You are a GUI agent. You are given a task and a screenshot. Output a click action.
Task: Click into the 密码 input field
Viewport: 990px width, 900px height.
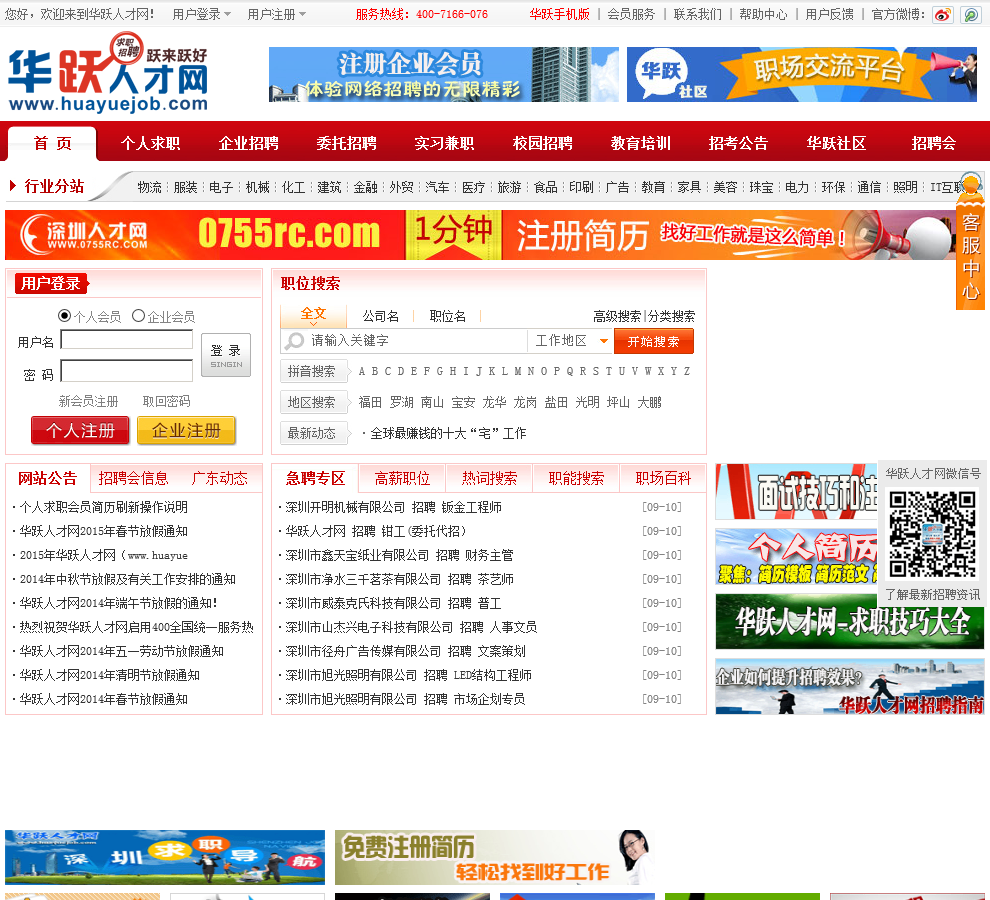point(127,371)
